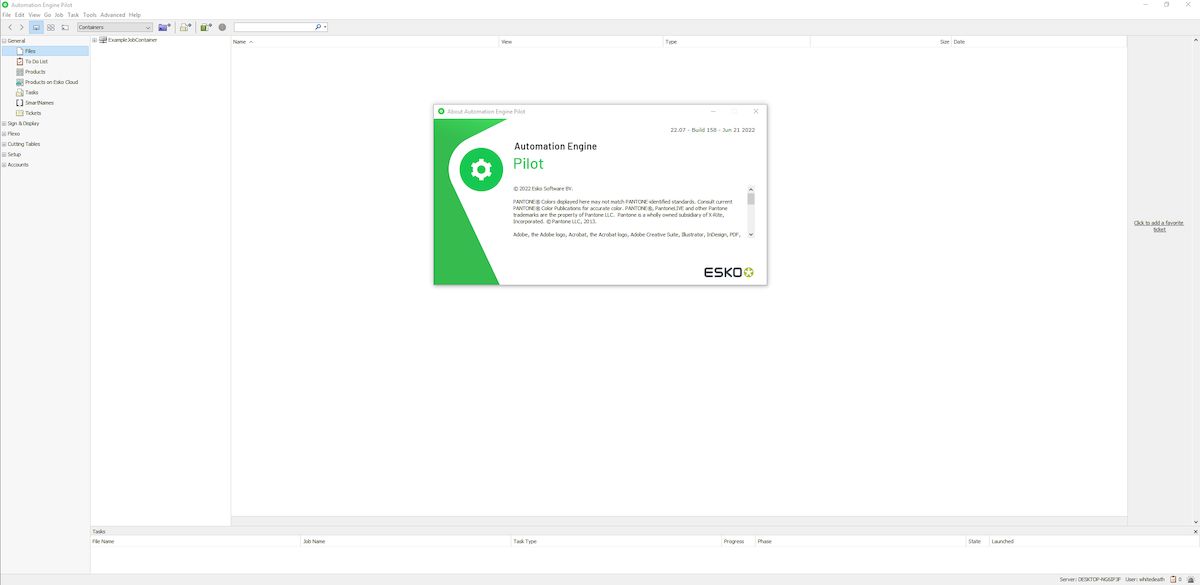
Task: Open the Products view
Action: 31,72
